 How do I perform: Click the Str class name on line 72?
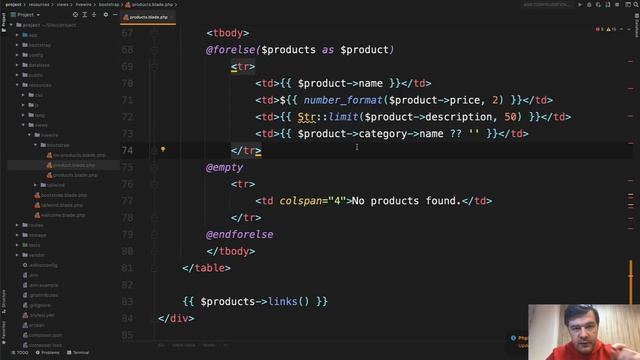point(307,117)
